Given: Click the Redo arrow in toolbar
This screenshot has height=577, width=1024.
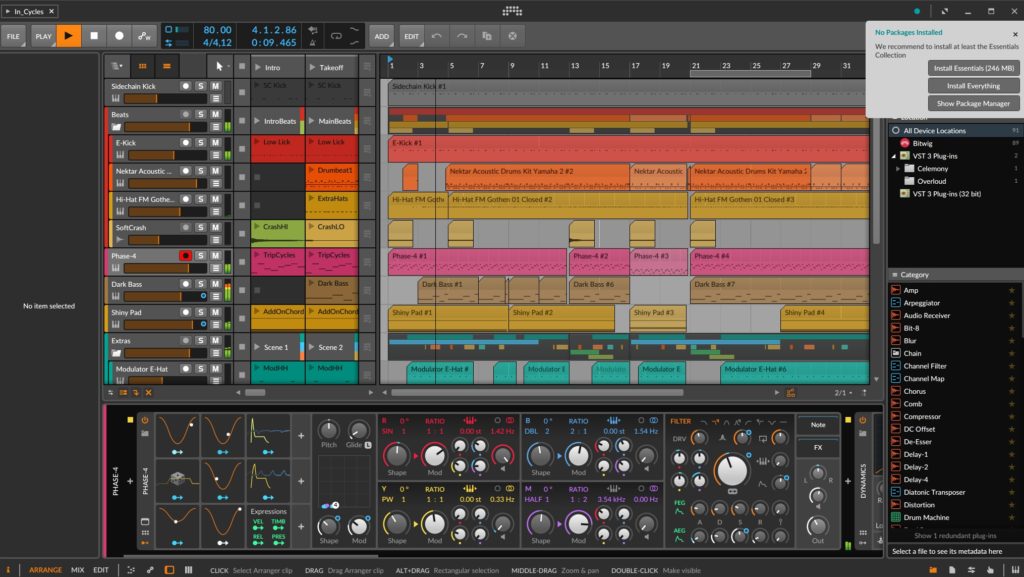Looking at the screenshot, I should (x=462, y=36).
